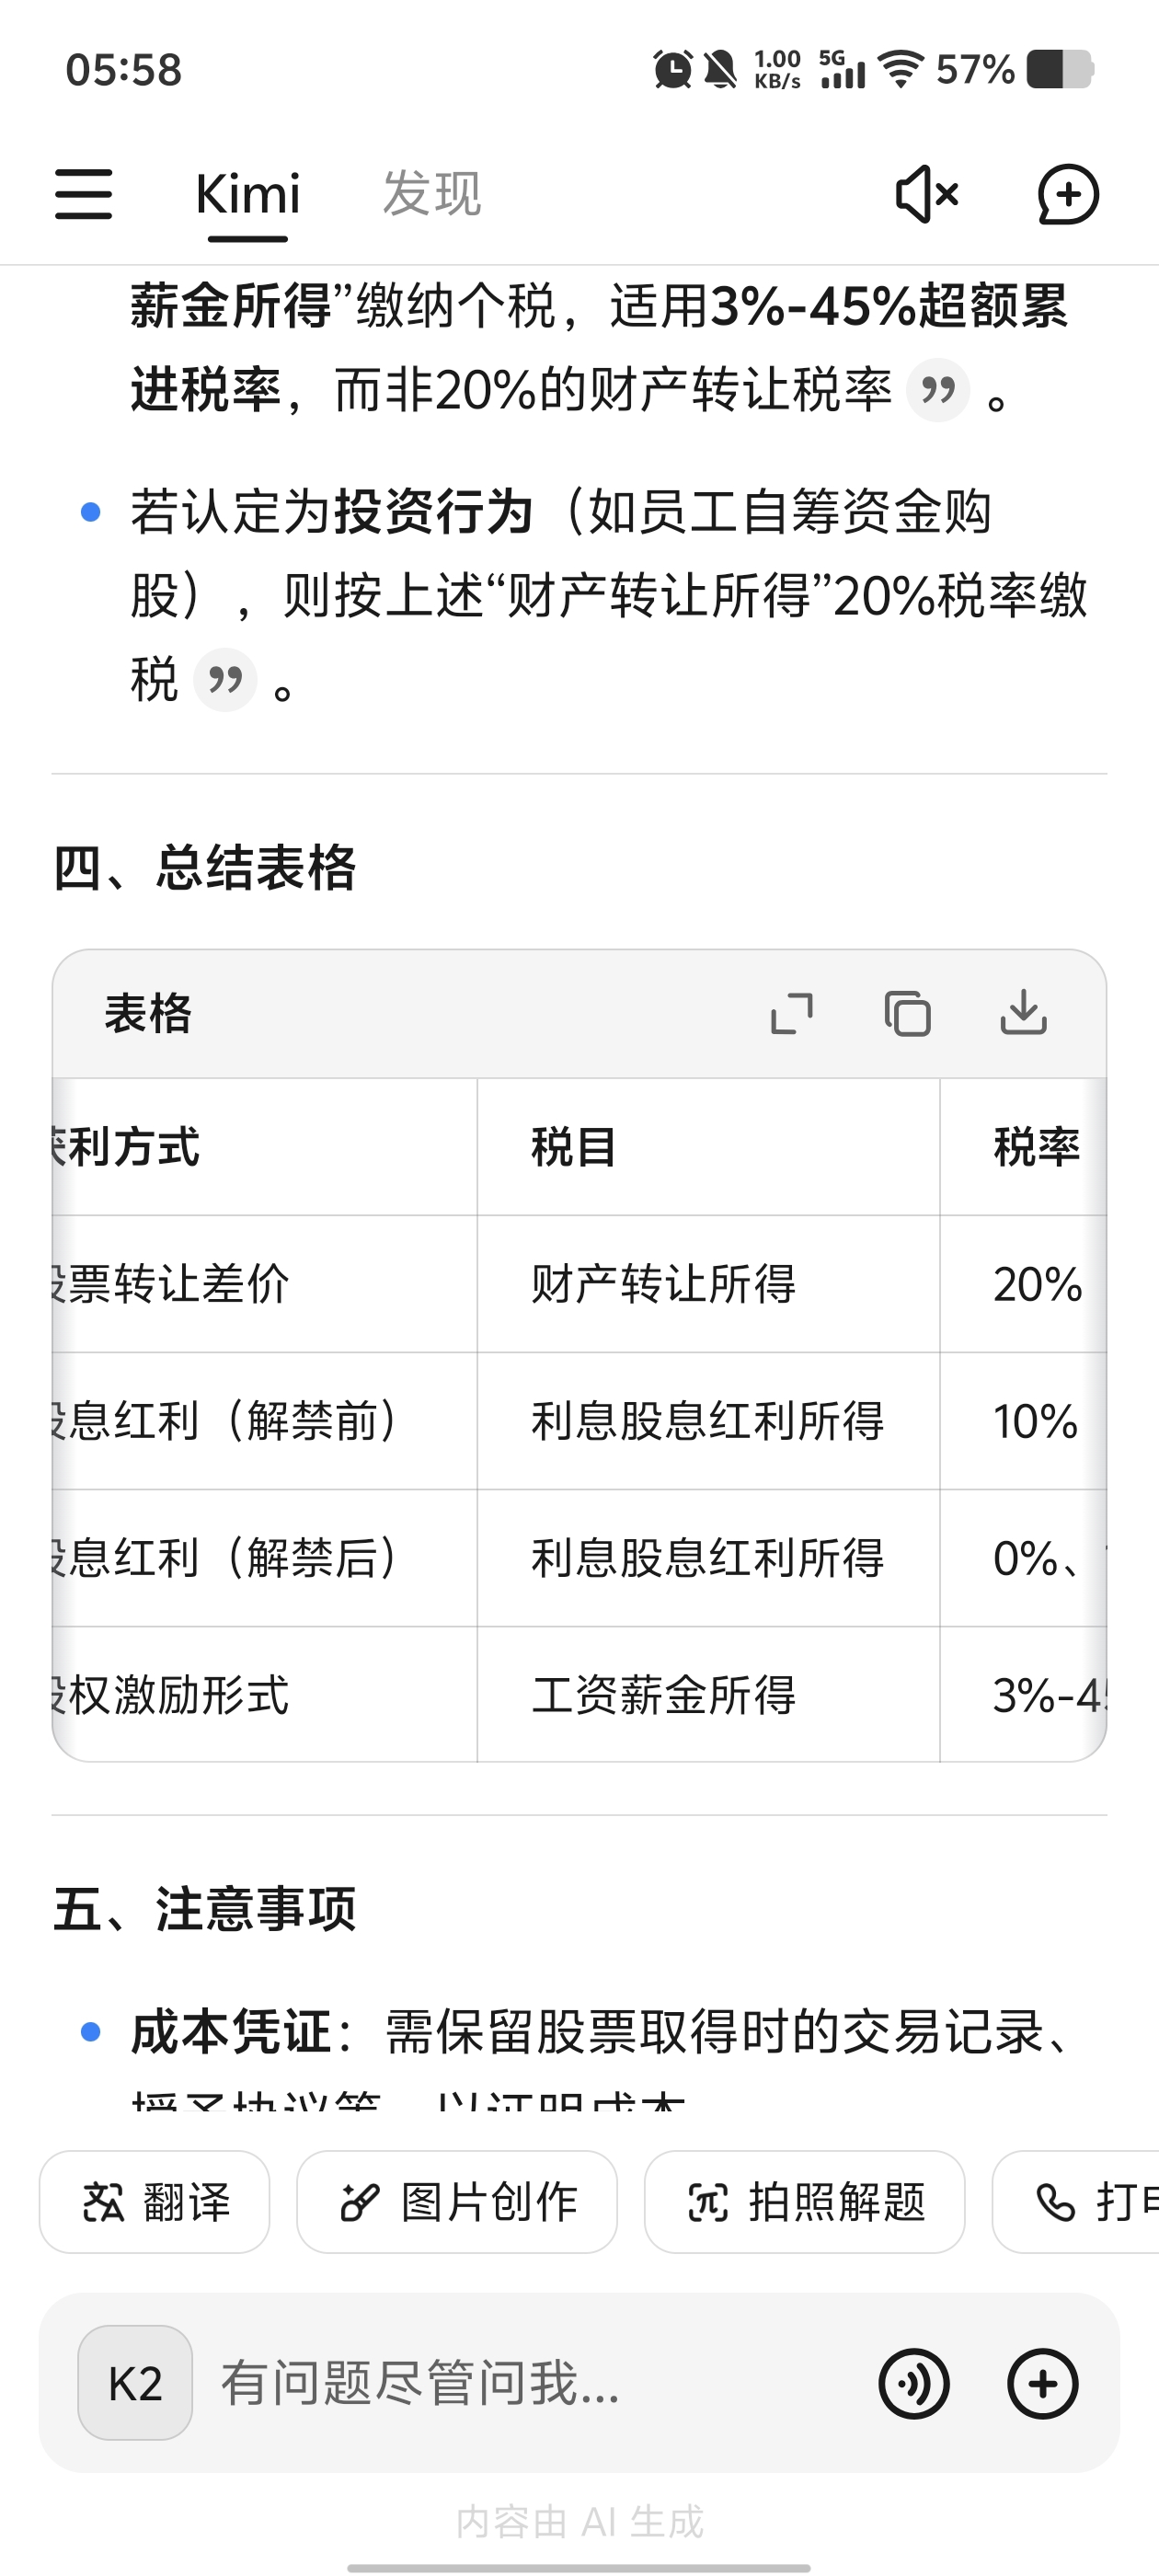Screen dimensions: 1159x2576
Task: Tap the 翻译 shortcut button
Action: click(155, 2201)
